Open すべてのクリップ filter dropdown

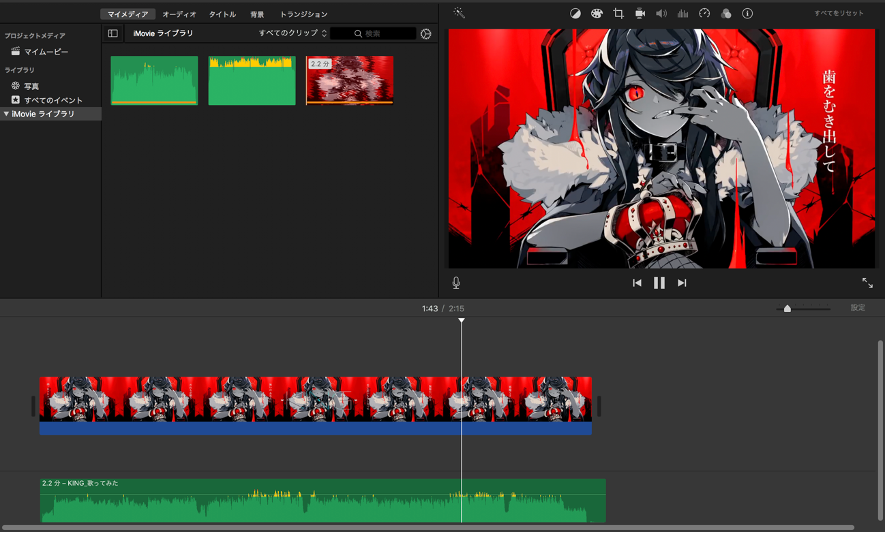click(x=292, y=33)
